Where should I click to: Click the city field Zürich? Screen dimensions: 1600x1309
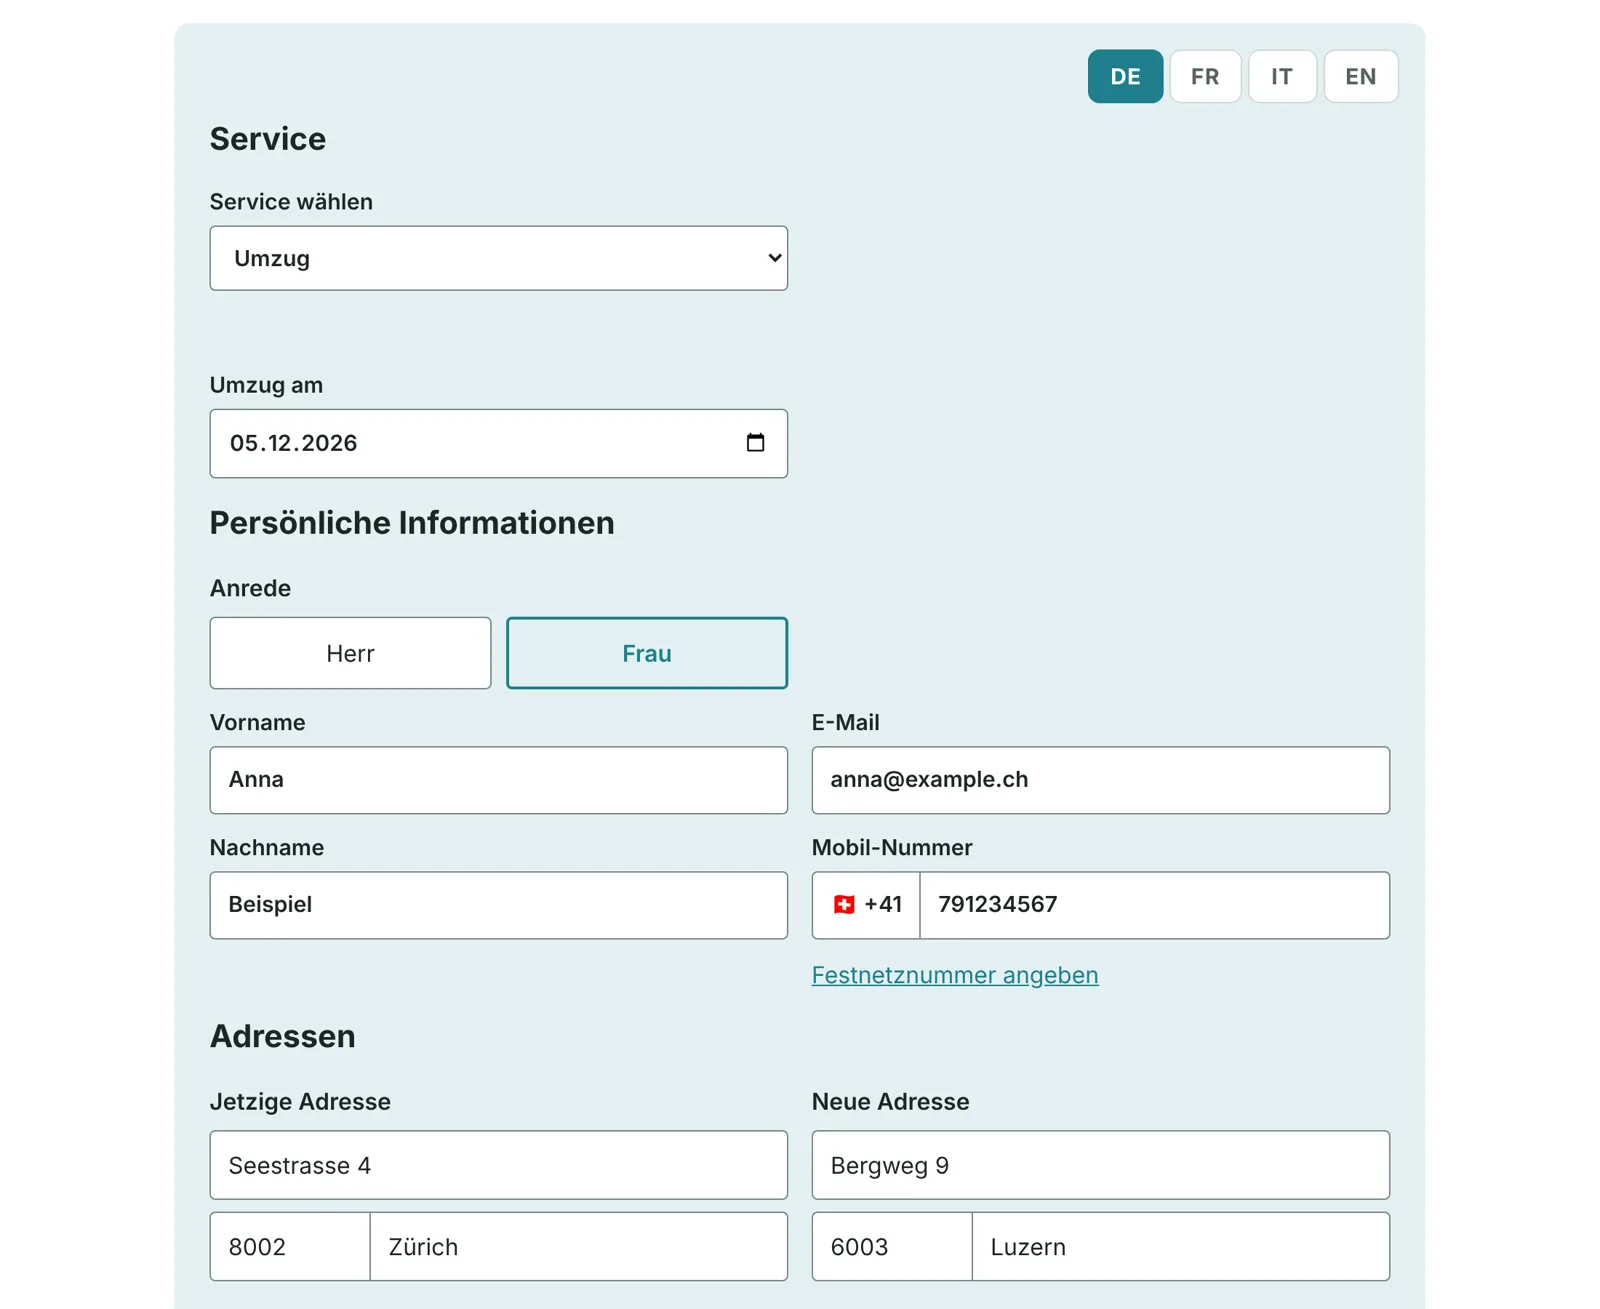pos(579,1247)
